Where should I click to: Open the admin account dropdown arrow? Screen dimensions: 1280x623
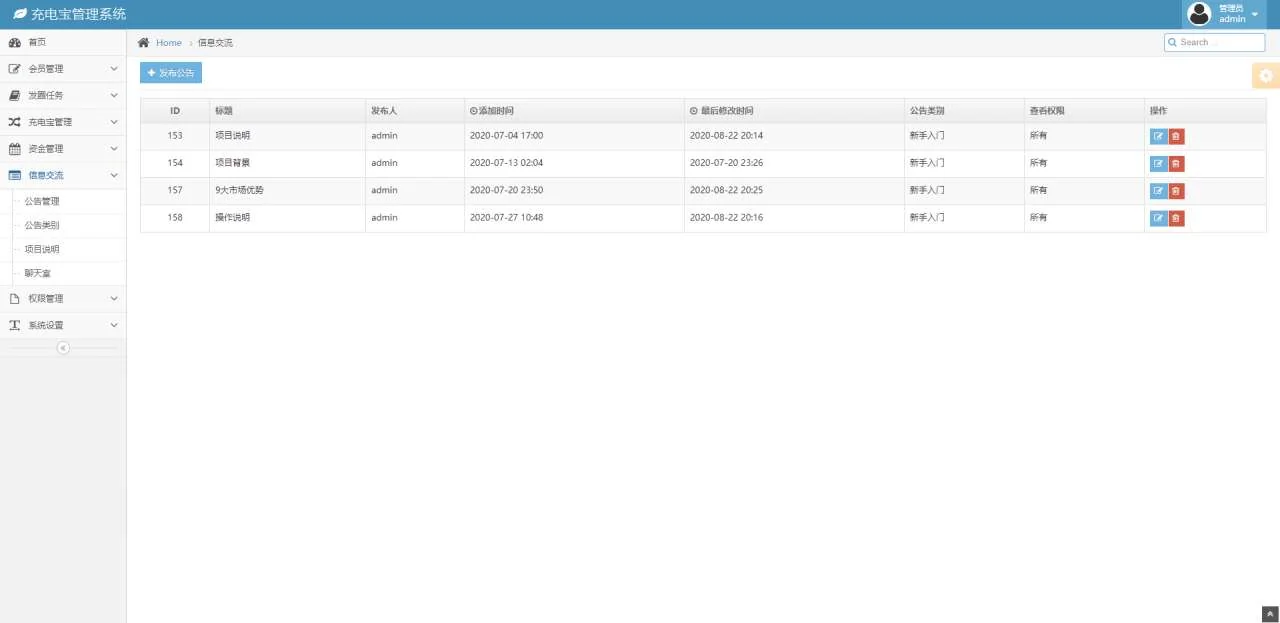(1255, 14)
